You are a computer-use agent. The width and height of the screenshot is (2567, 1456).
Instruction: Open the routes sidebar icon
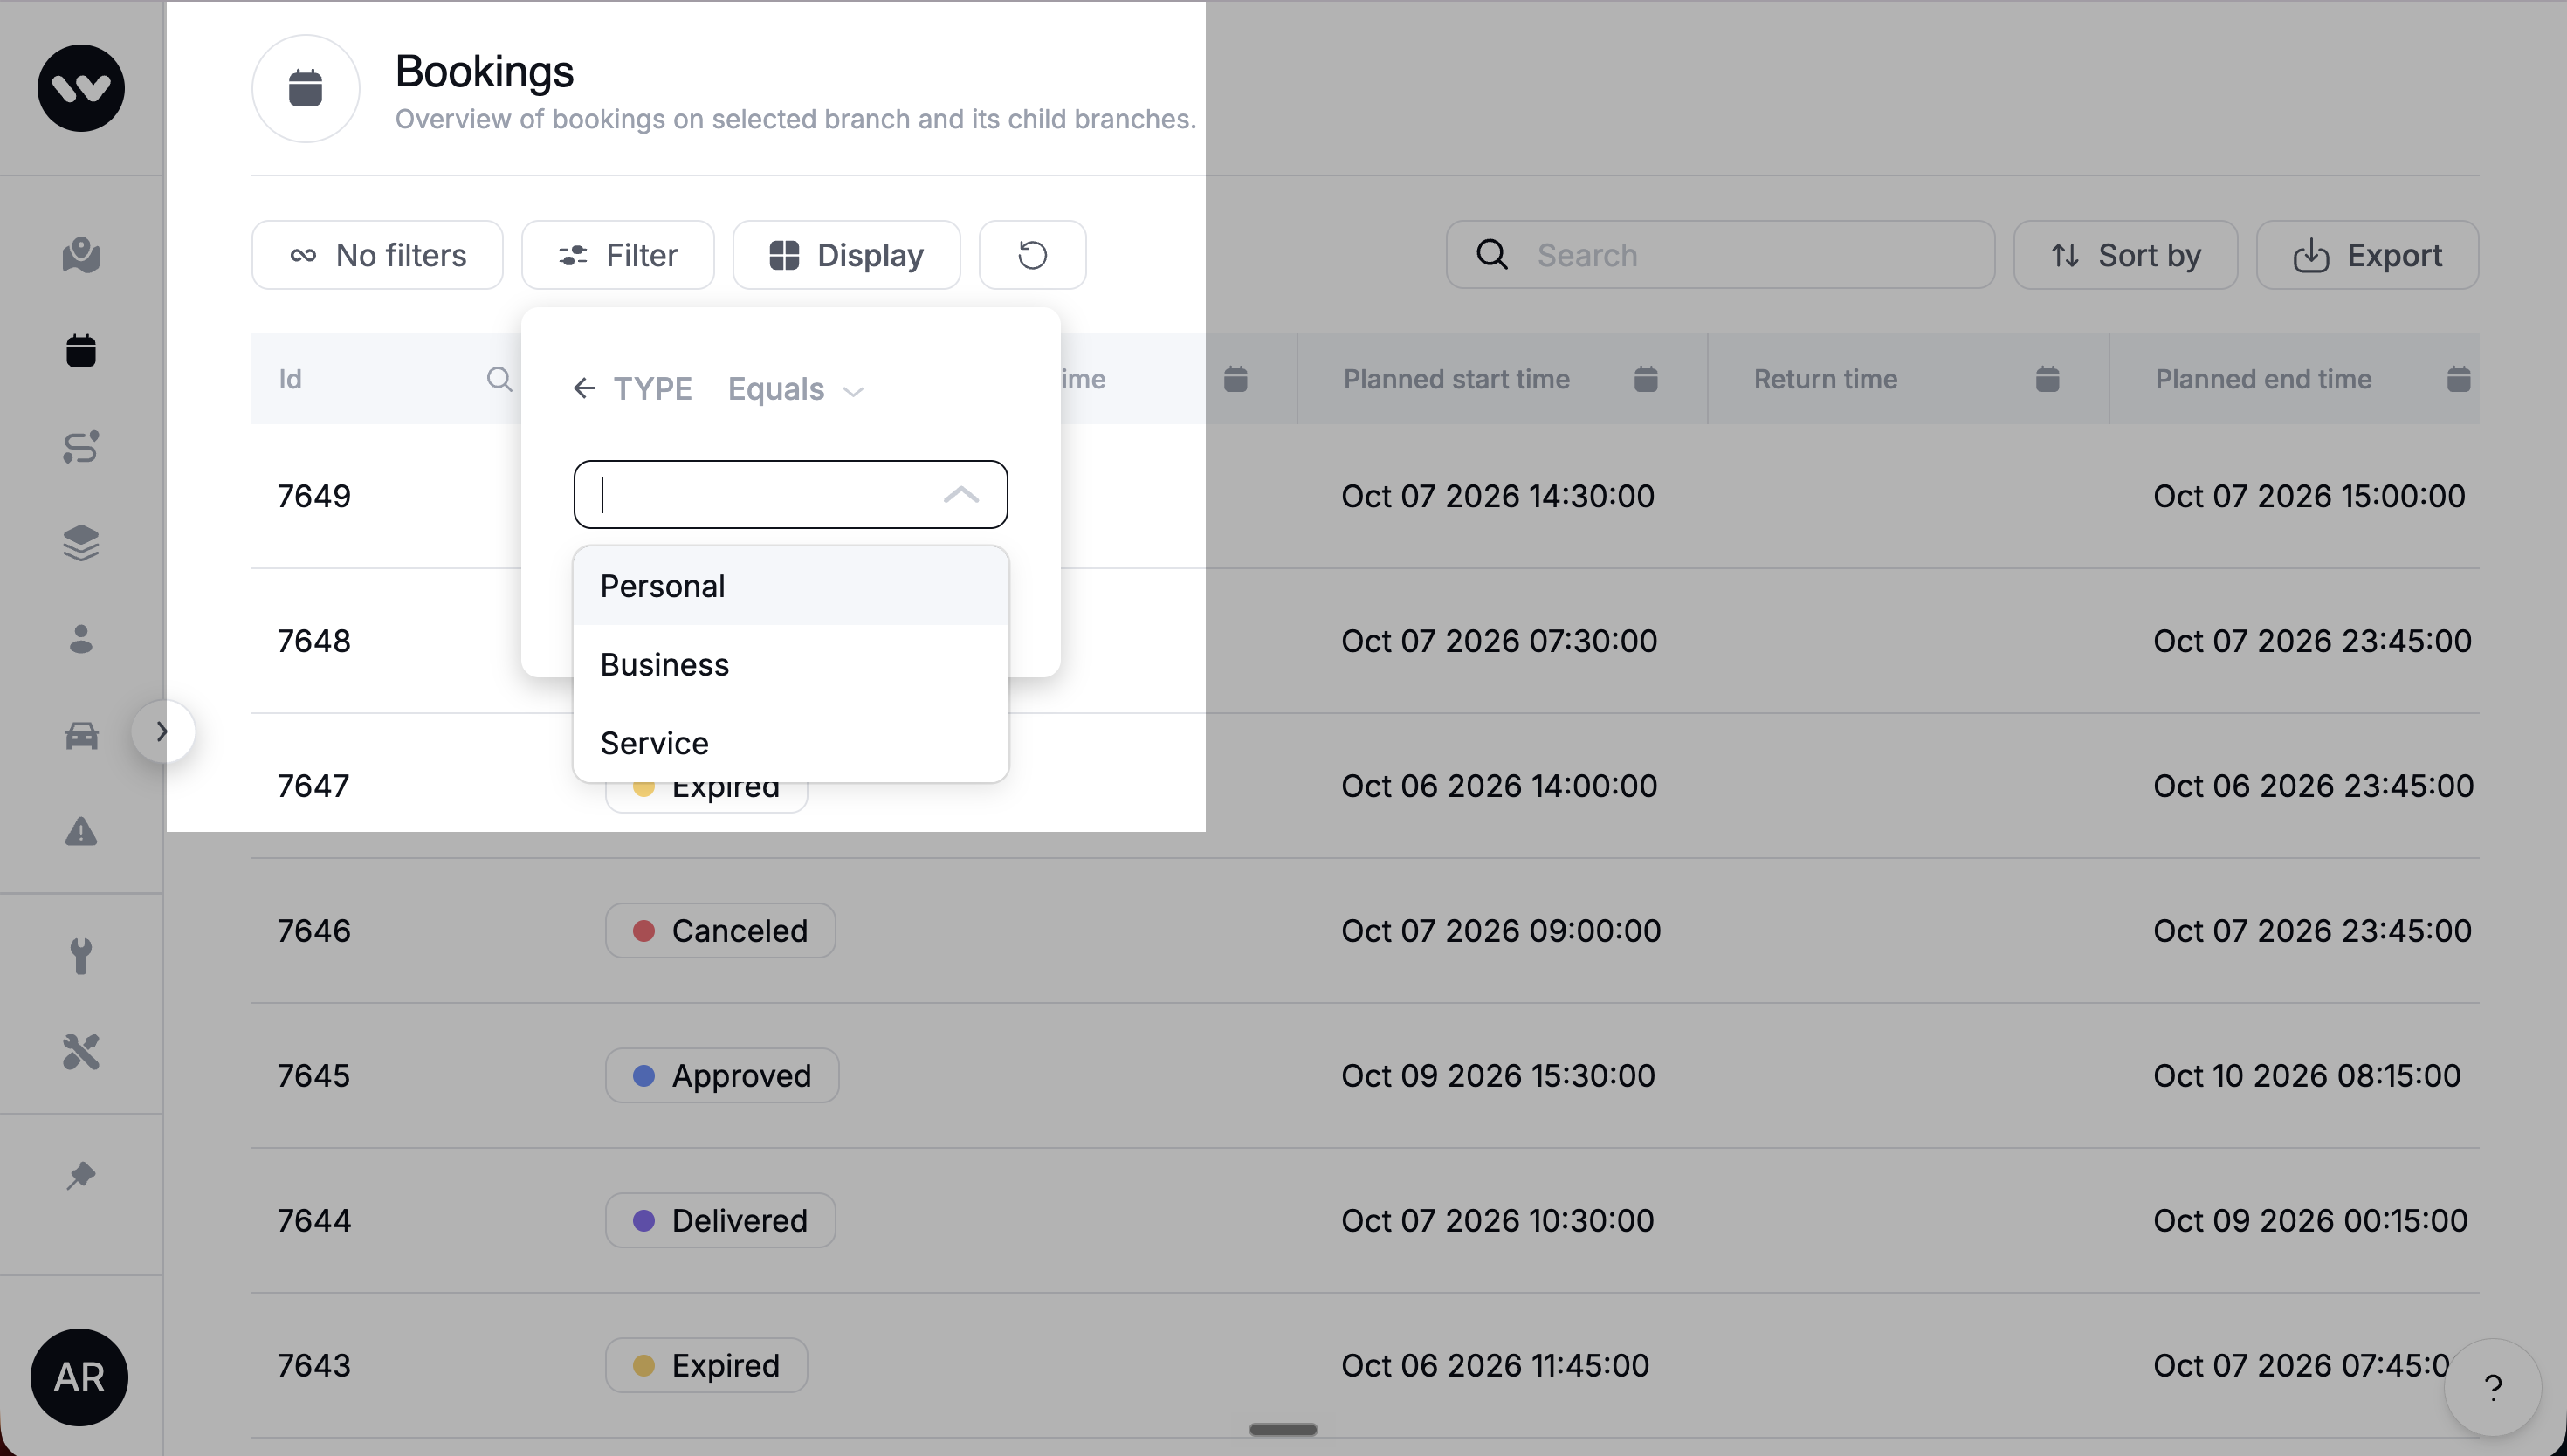[x=81, y=447]
